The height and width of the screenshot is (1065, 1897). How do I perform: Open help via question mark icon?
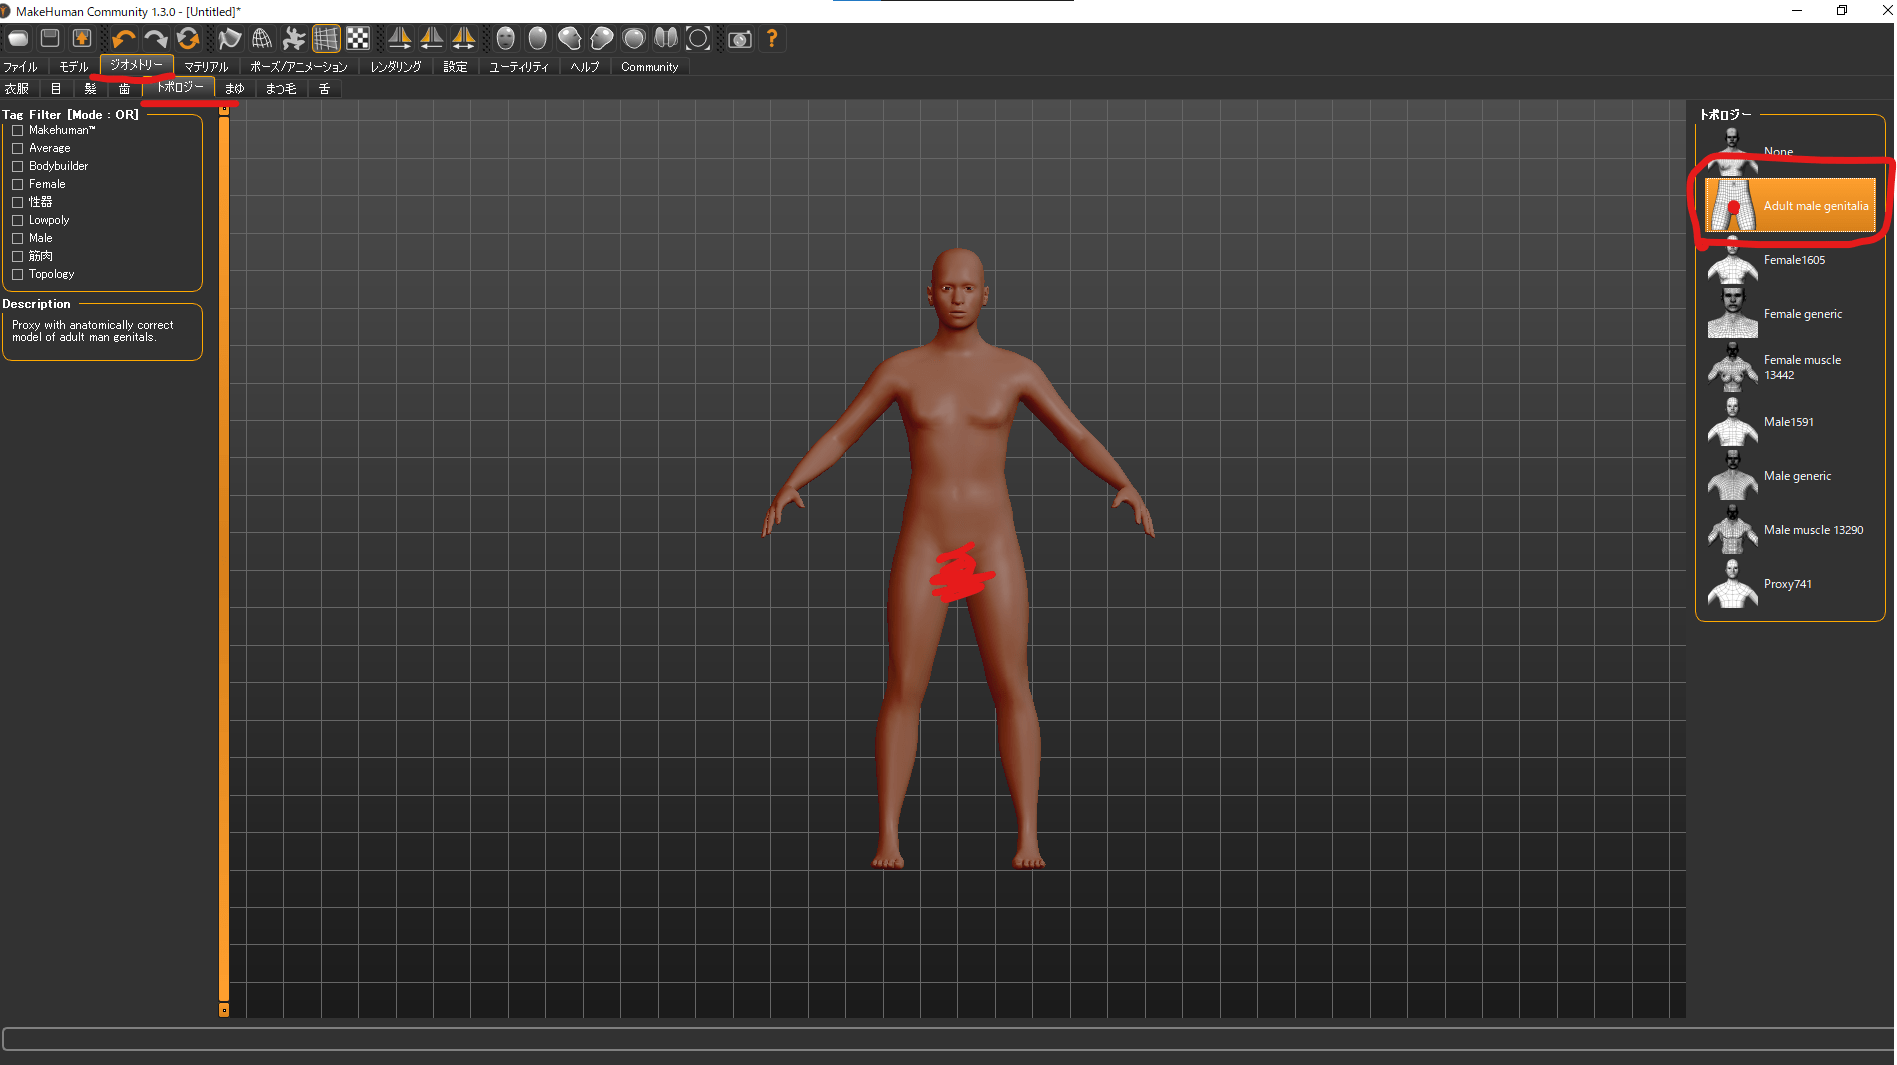(x=772, y=39)
